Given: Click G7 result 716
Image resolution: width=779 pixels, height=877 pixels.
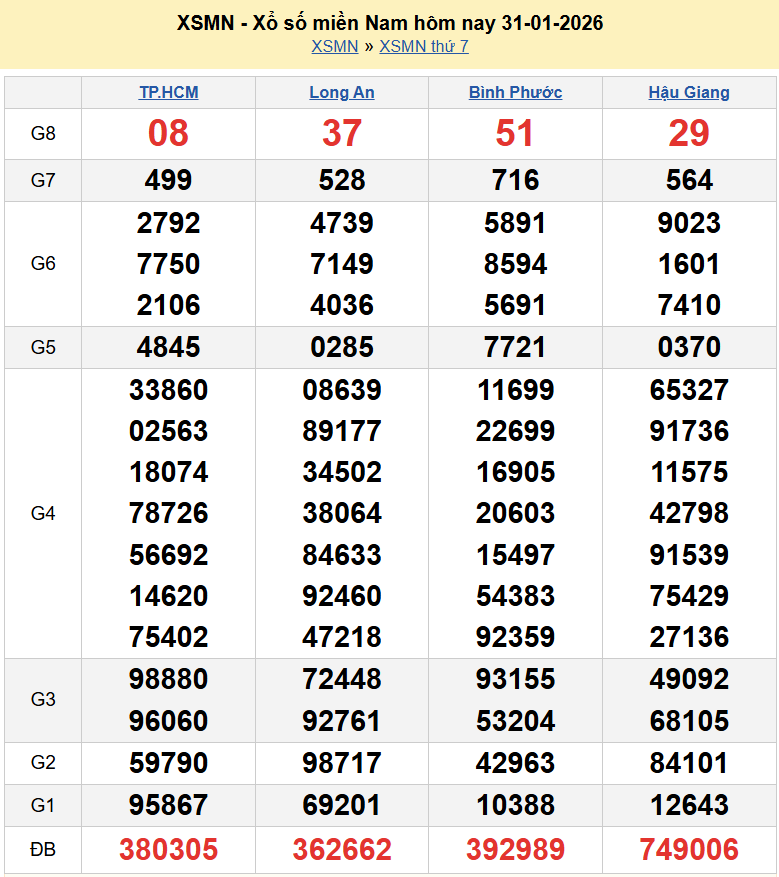Looking at the screenshot, I should 515,180.
